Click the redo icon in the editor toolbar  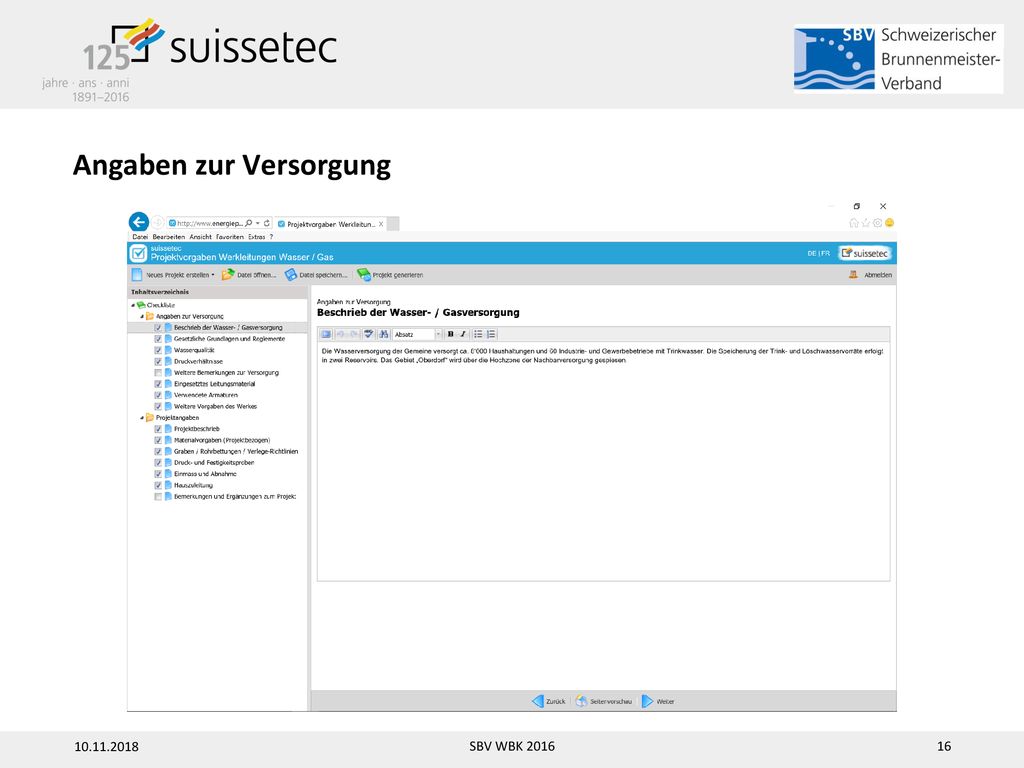[x=353, y=334]
